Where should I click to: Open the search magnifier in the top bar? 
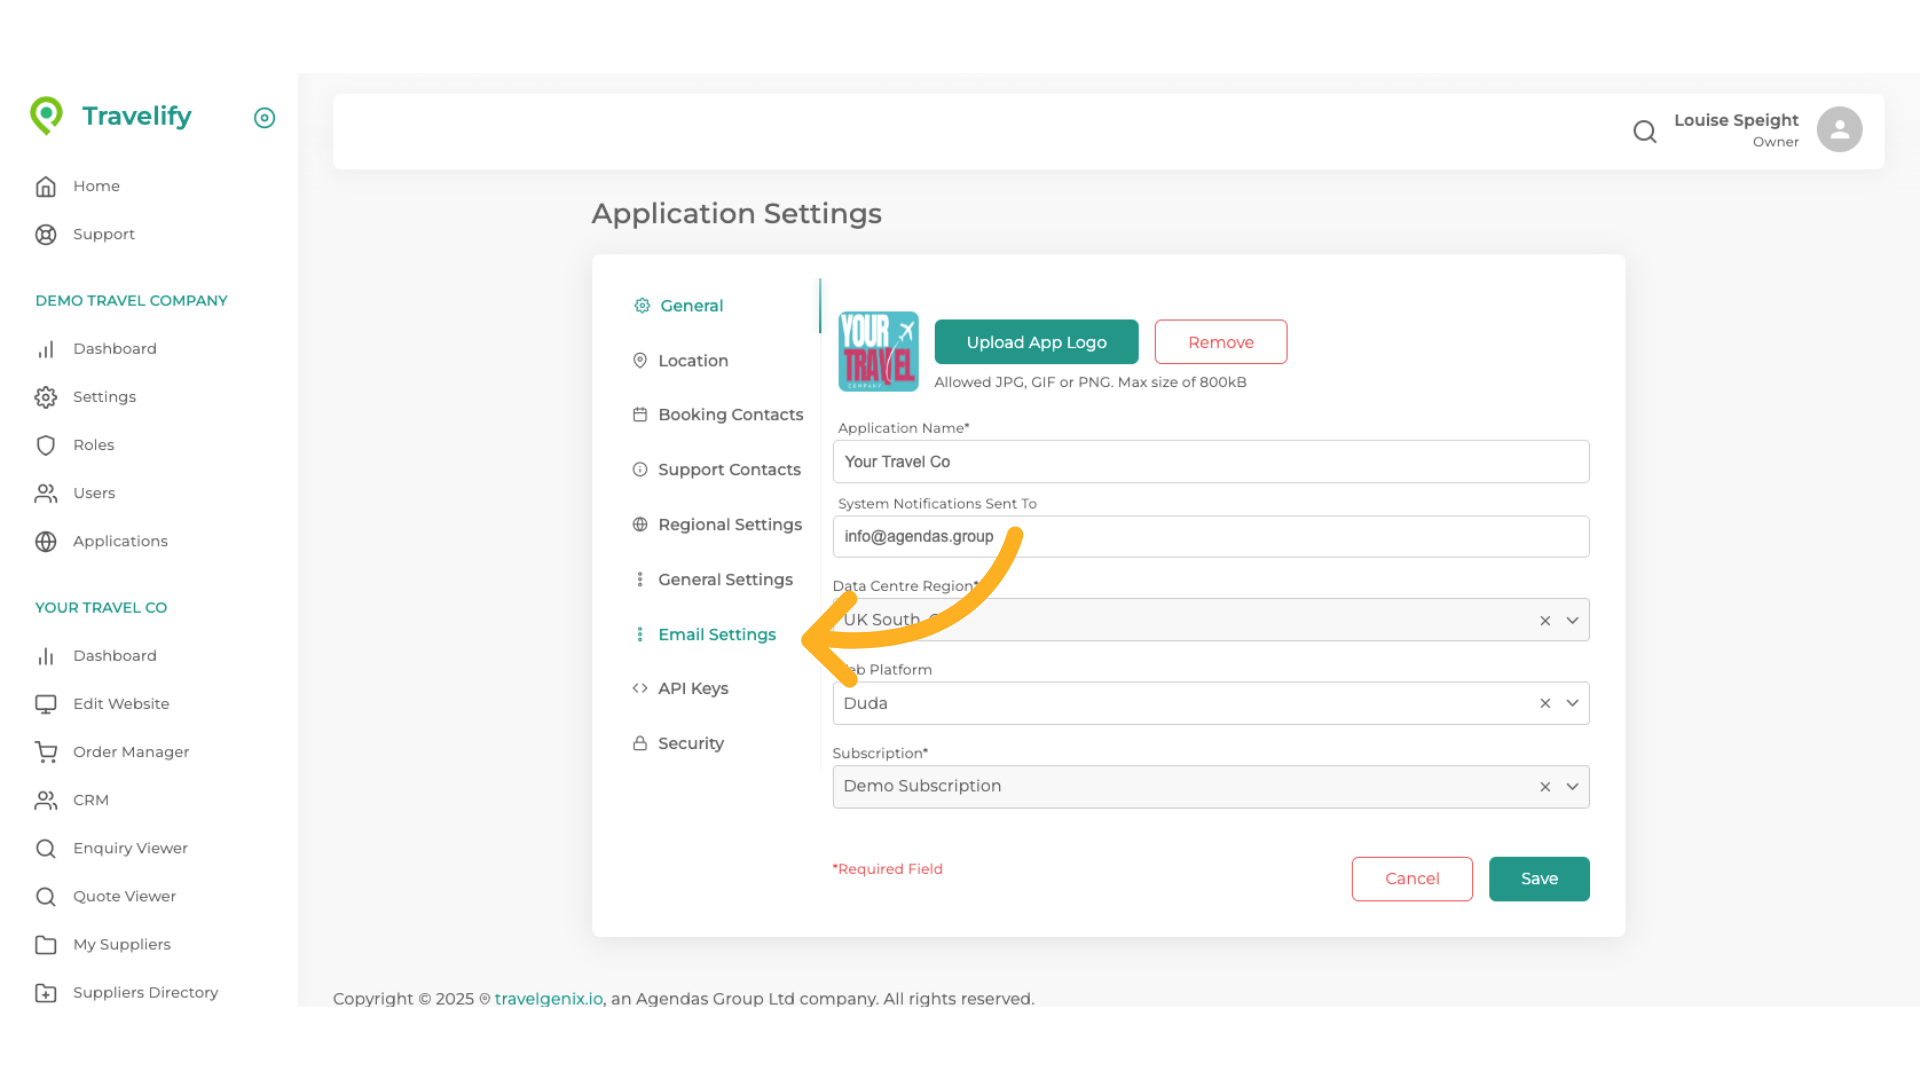pos(1645,131)
